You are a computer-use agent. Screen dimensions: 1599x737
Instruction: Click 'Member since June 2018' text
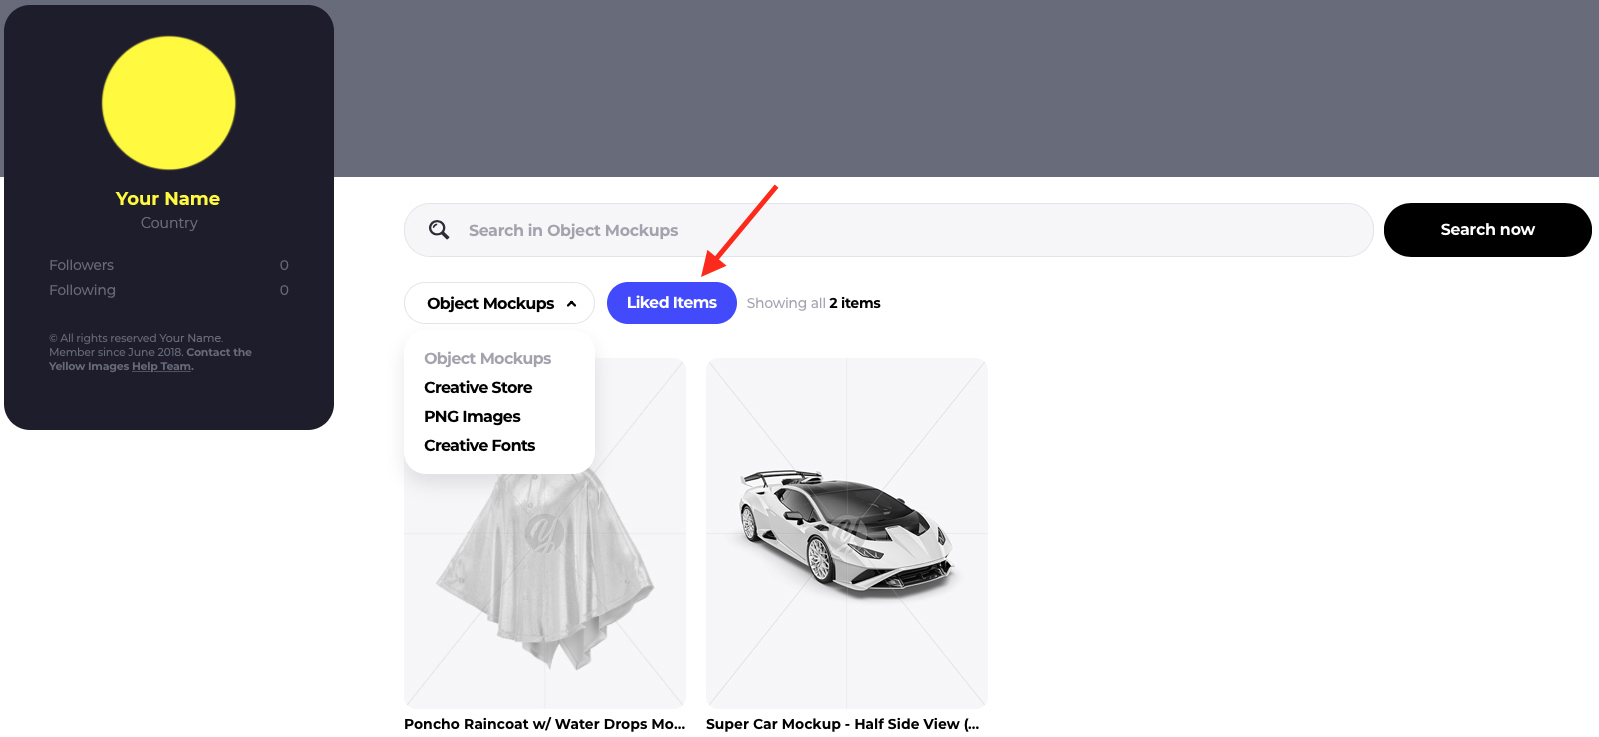pyautogui.click(x=116, y=352)
